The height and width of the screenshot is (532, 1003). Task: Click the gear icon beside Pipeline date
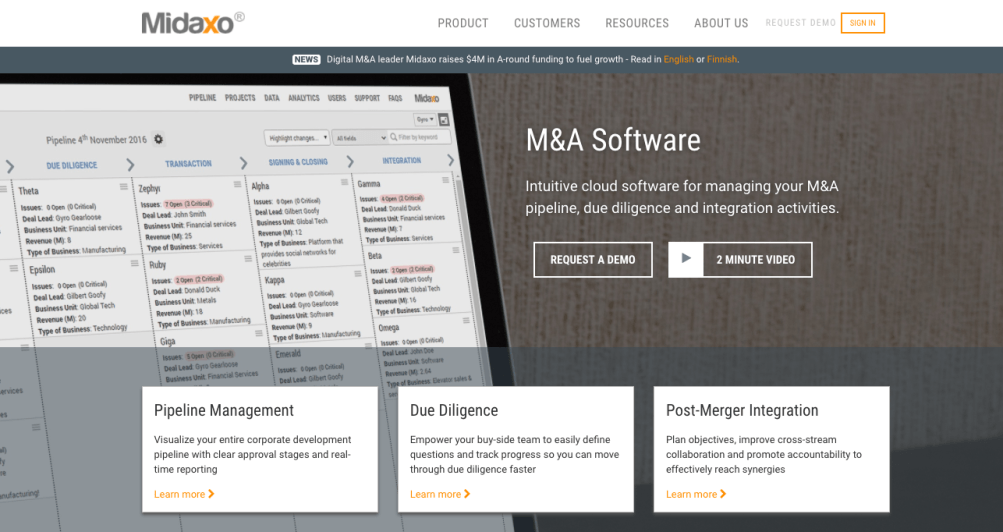coord(158,139)
